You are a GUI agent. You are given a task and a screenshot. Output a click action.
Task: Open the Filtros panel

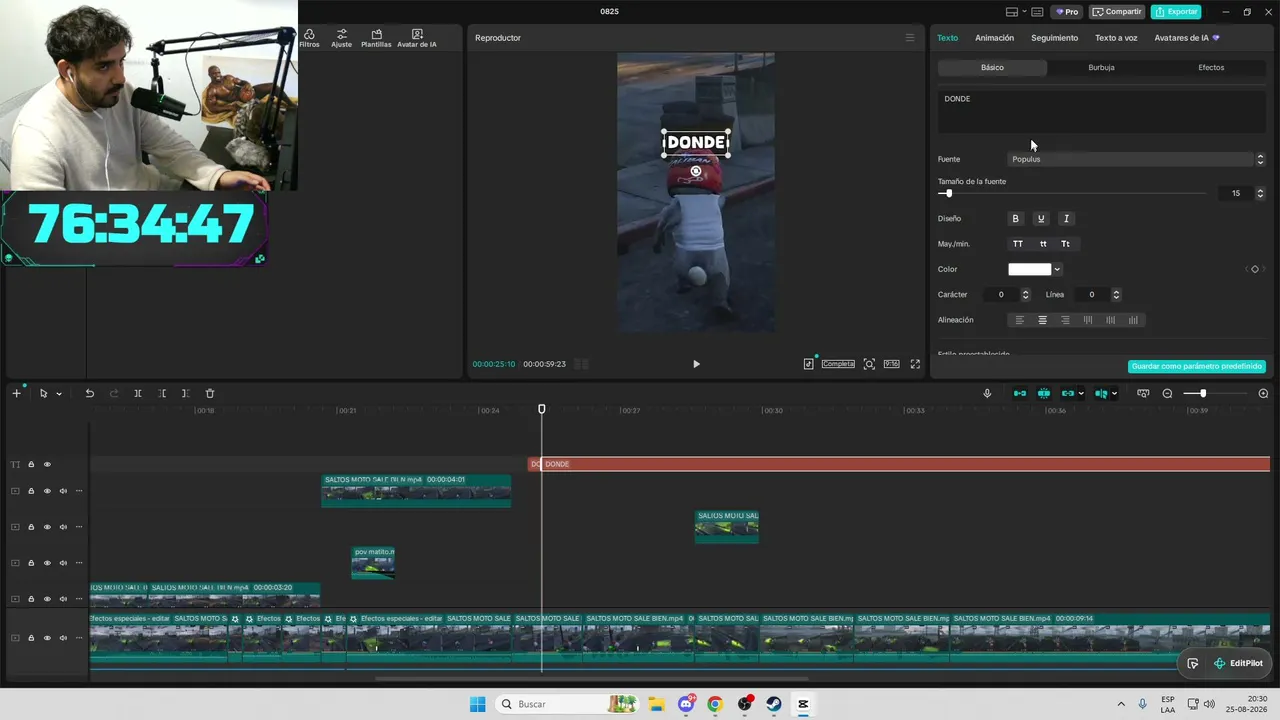click(309, 39)
